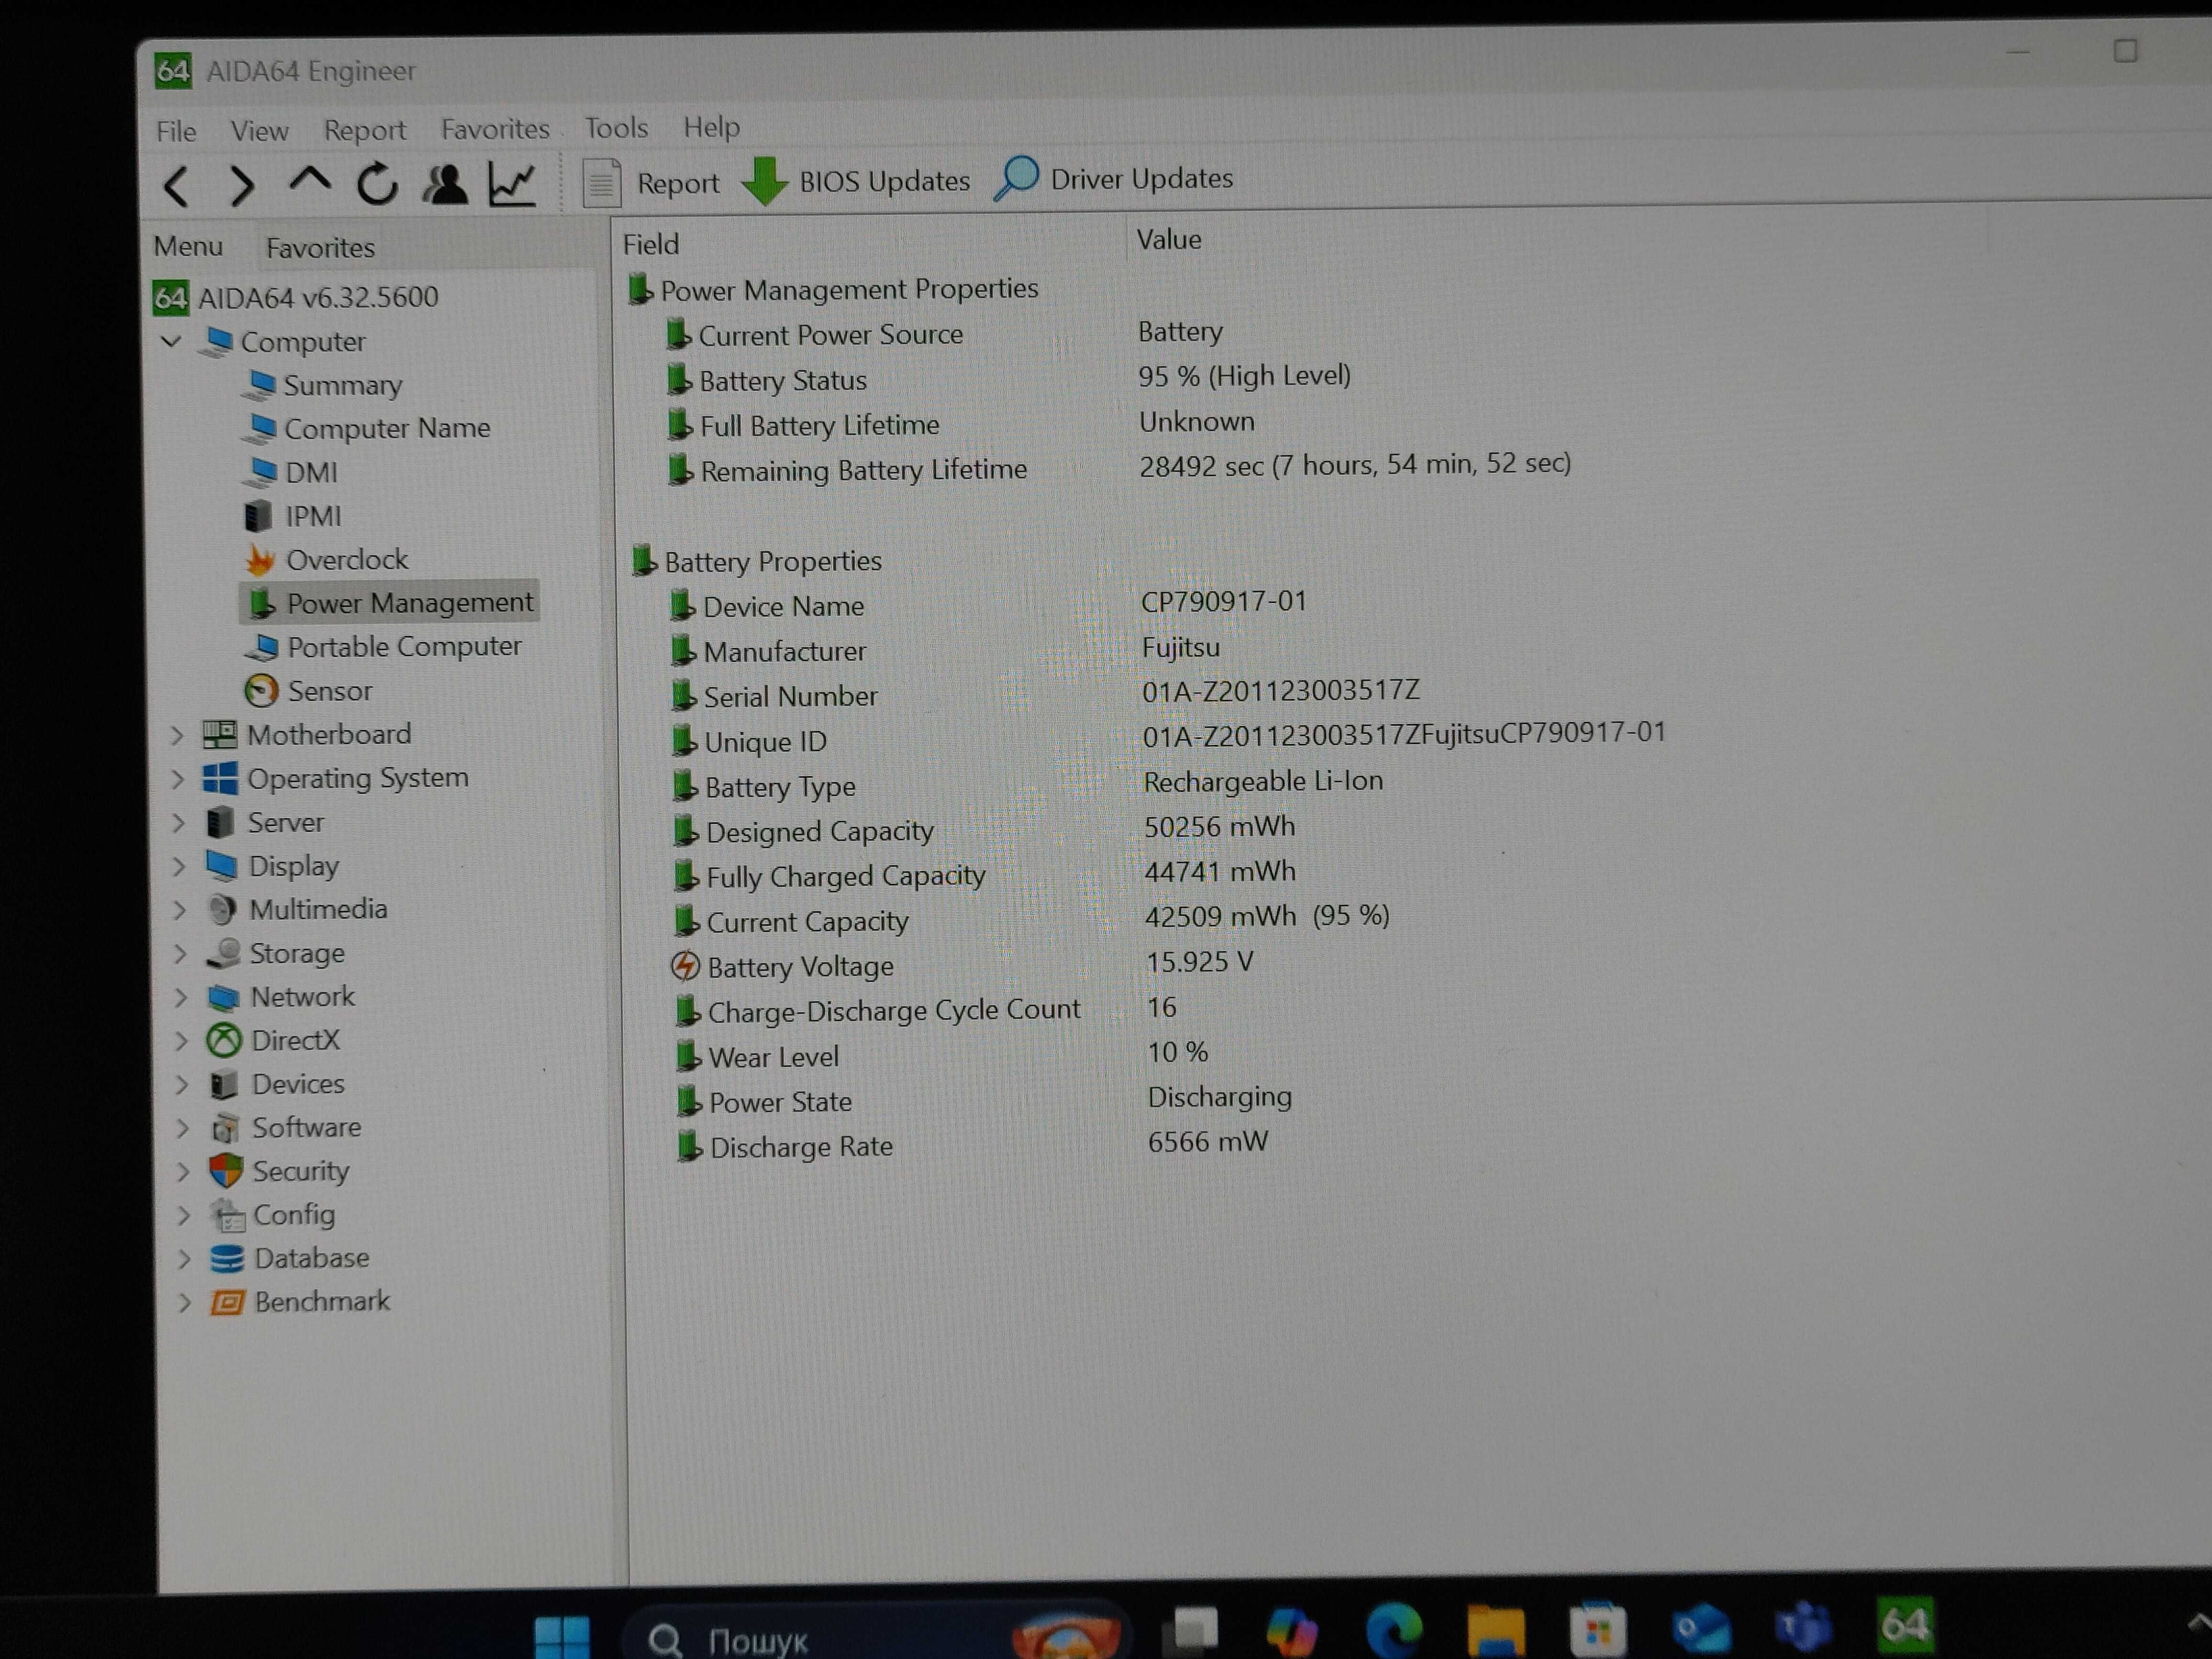Select Computer Name in the tree
Viewport: 2212px width, 1659px height.
pyautogui.click(x=367, y=428)
